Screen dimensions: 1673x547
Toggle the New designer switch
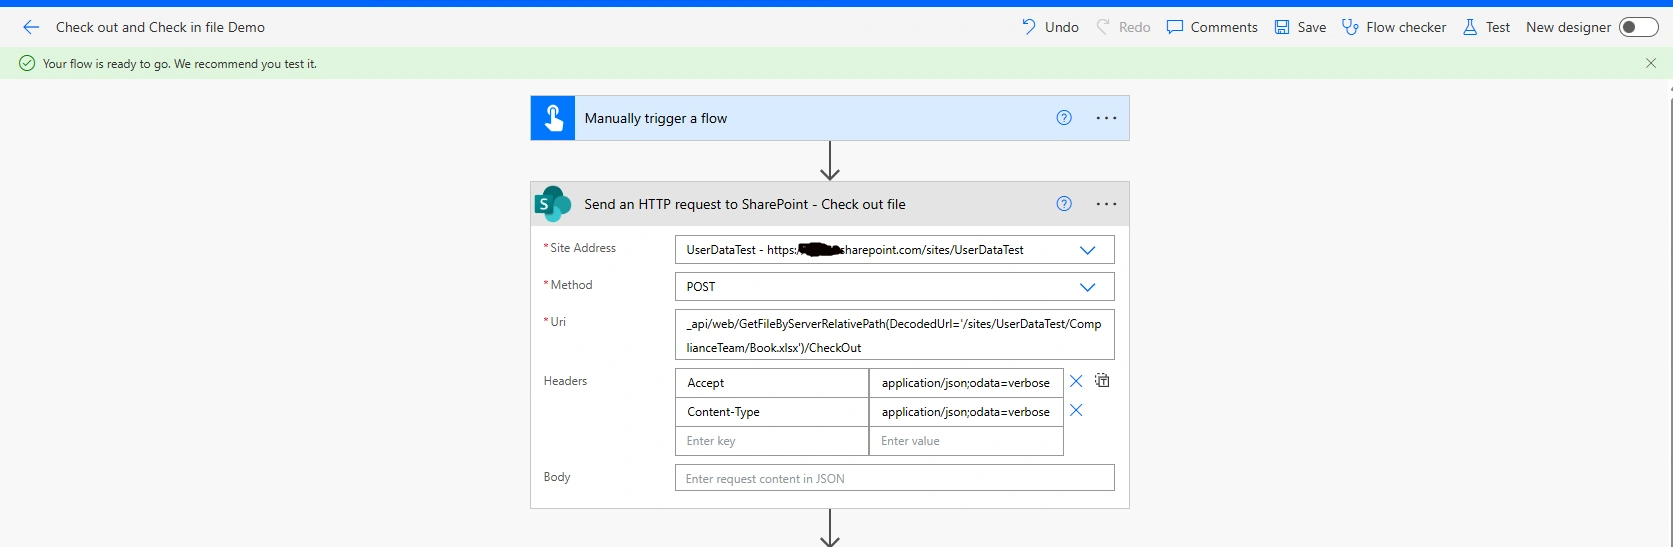[x=1639, y=27]
